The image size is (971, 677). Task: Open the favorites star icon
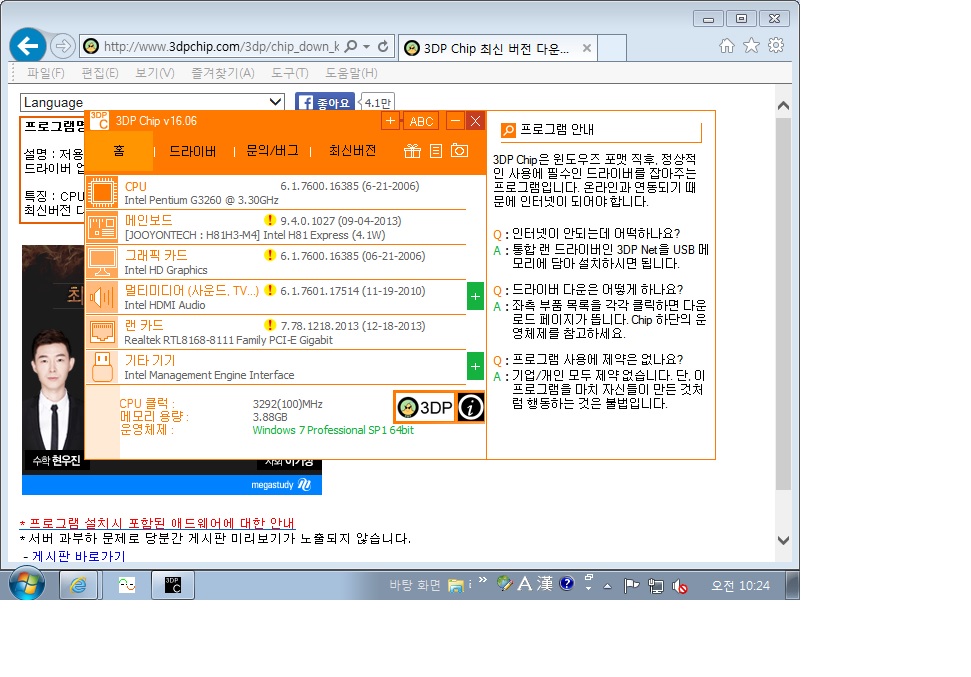751,45
